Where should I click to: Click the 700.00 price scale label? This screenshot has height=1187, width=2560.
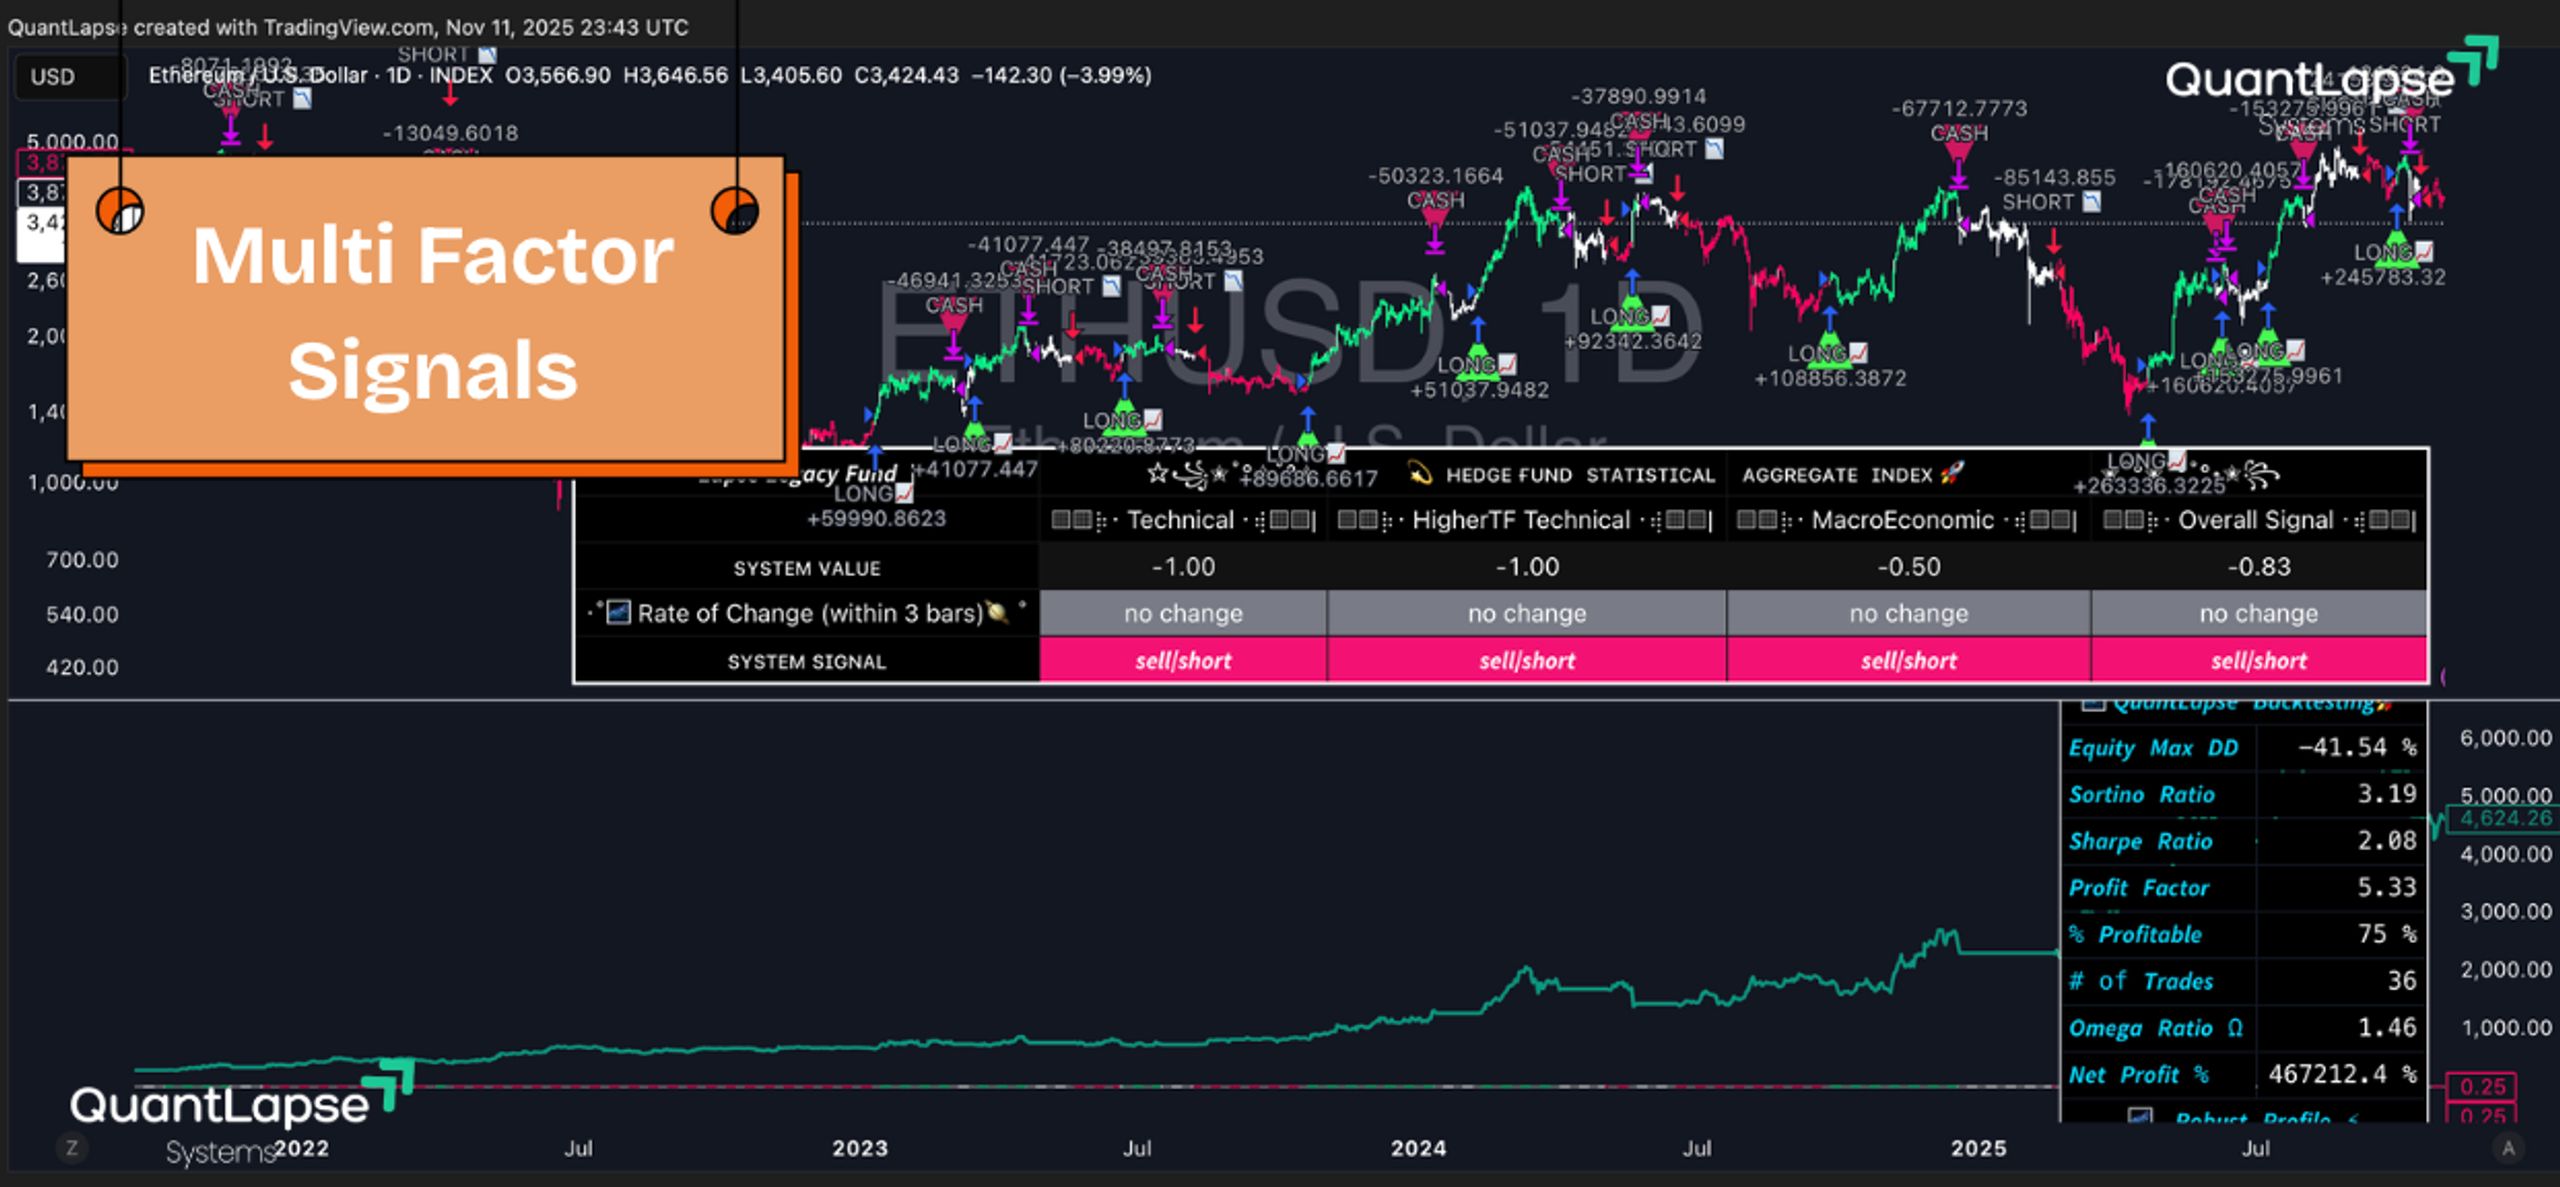point(82,560)
